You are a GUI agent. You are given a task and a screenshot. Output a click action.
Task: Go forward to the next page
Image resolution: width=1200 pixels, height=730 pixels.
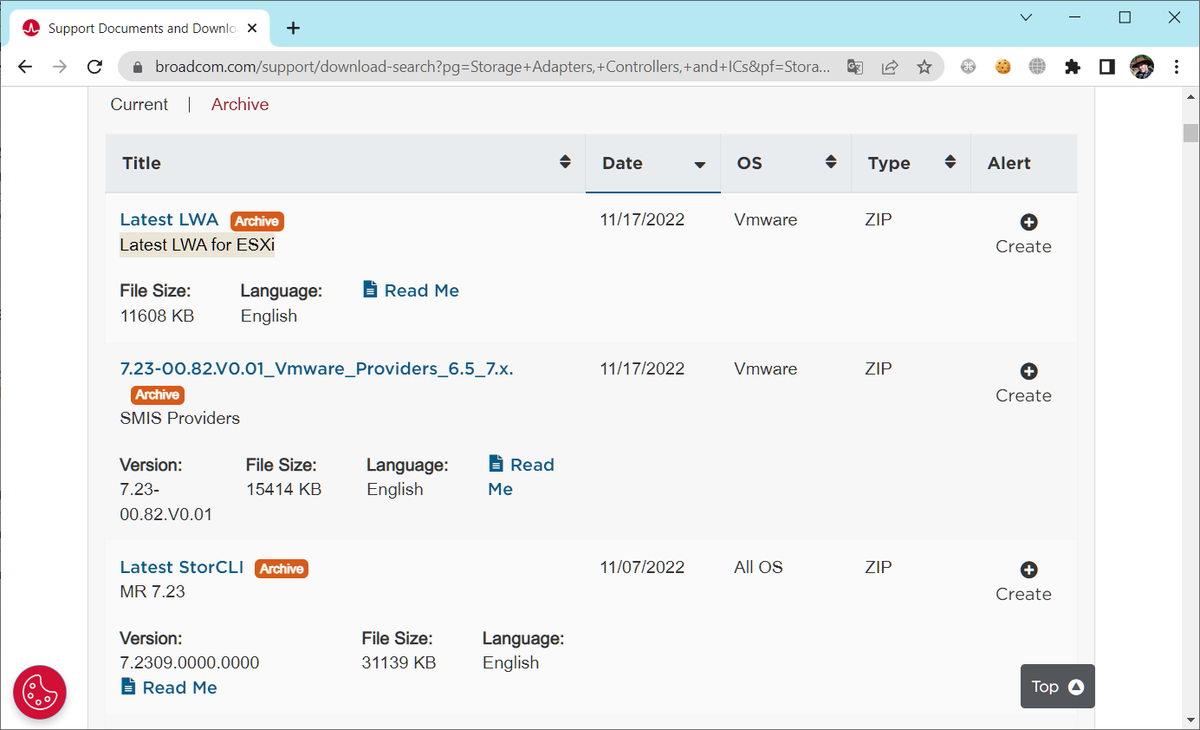(60, 67)
